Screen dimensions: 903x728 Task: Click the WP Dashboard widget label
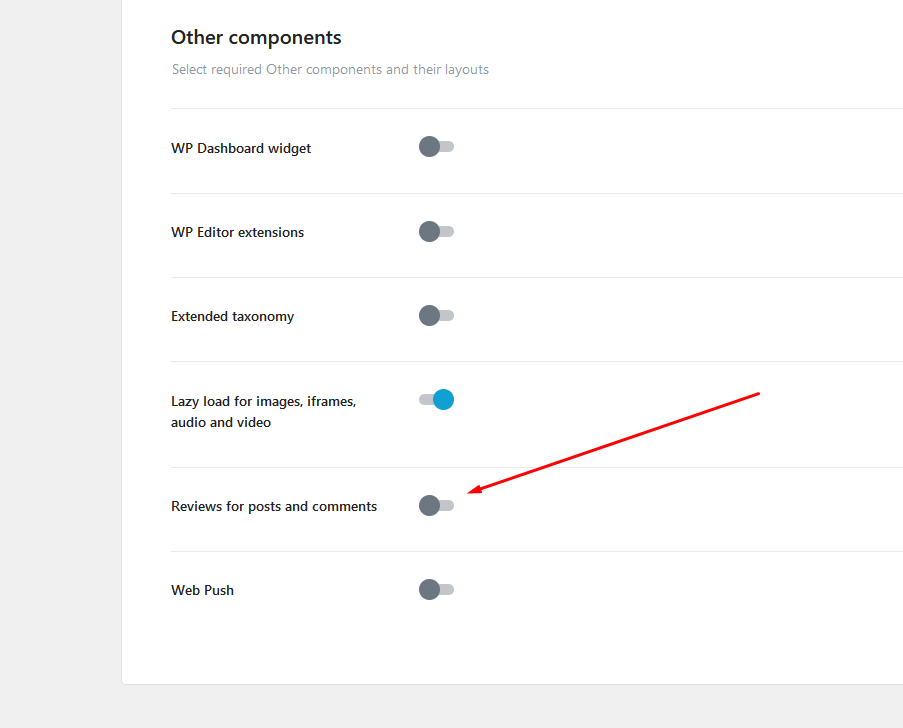point(241,149)
